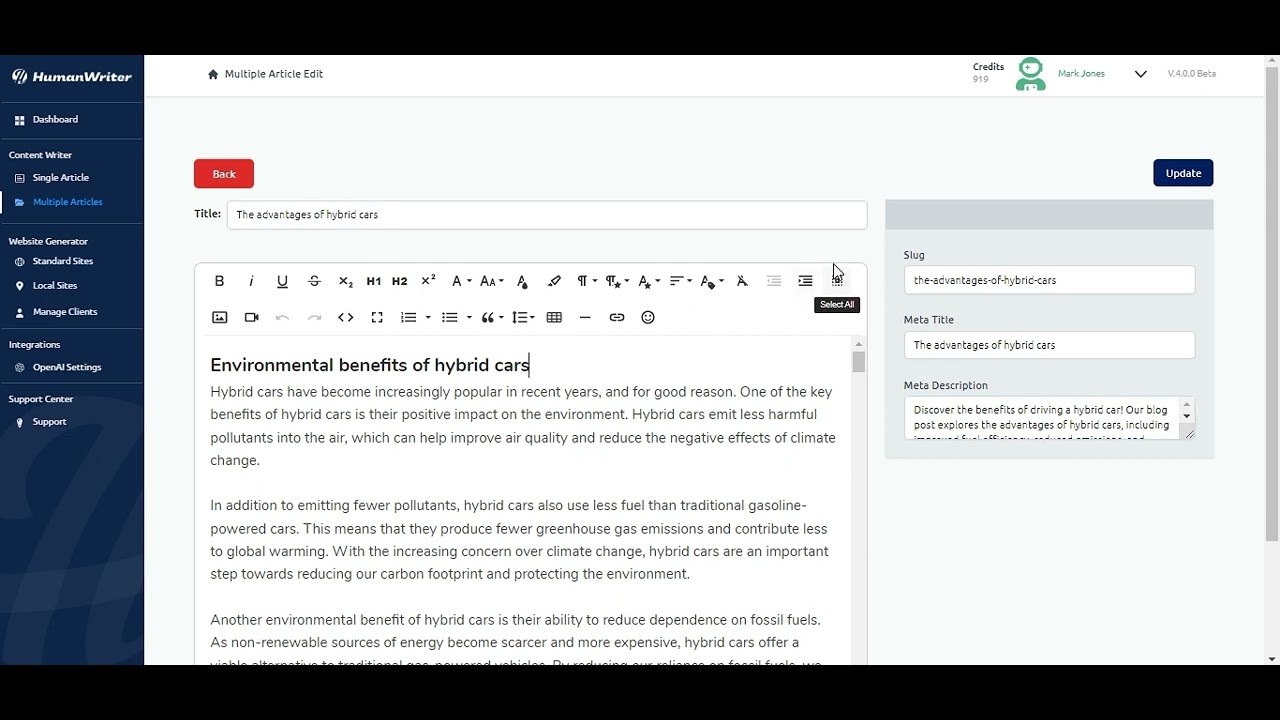
Task: Open the paragraph format dropdown
Action: 586,281
